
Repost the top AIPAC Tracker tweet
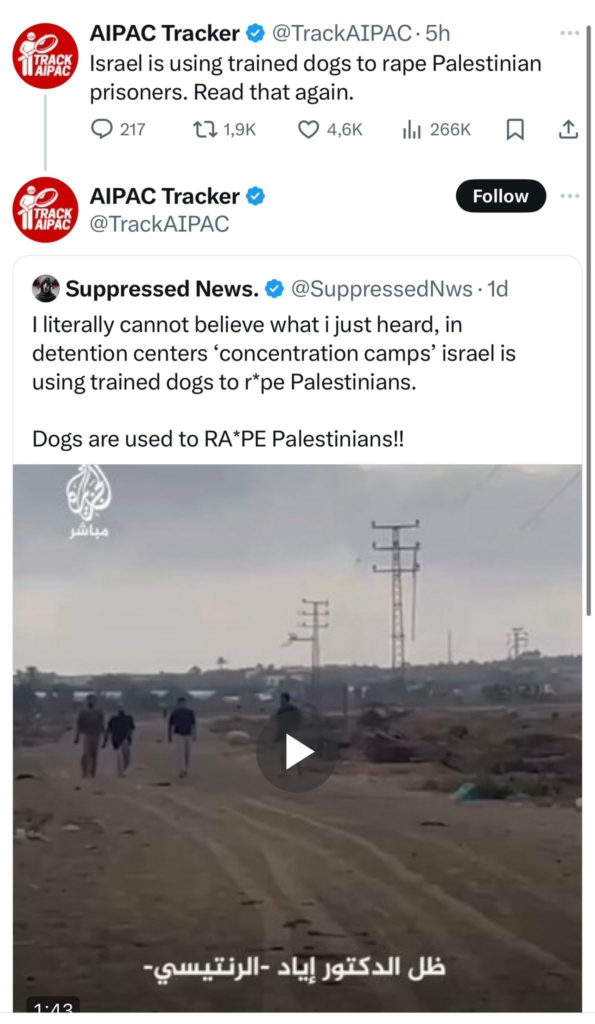224,129
